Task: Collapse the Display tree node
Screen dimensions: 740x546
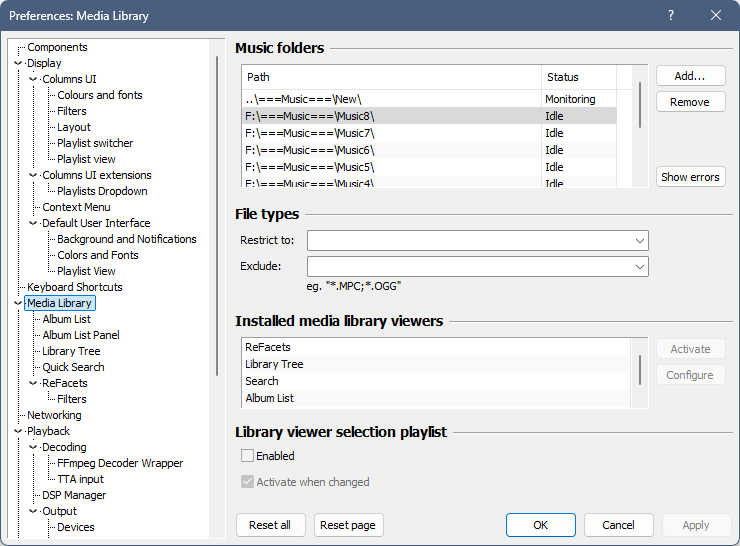Action: pyautogui.click(x=18, y=63)
